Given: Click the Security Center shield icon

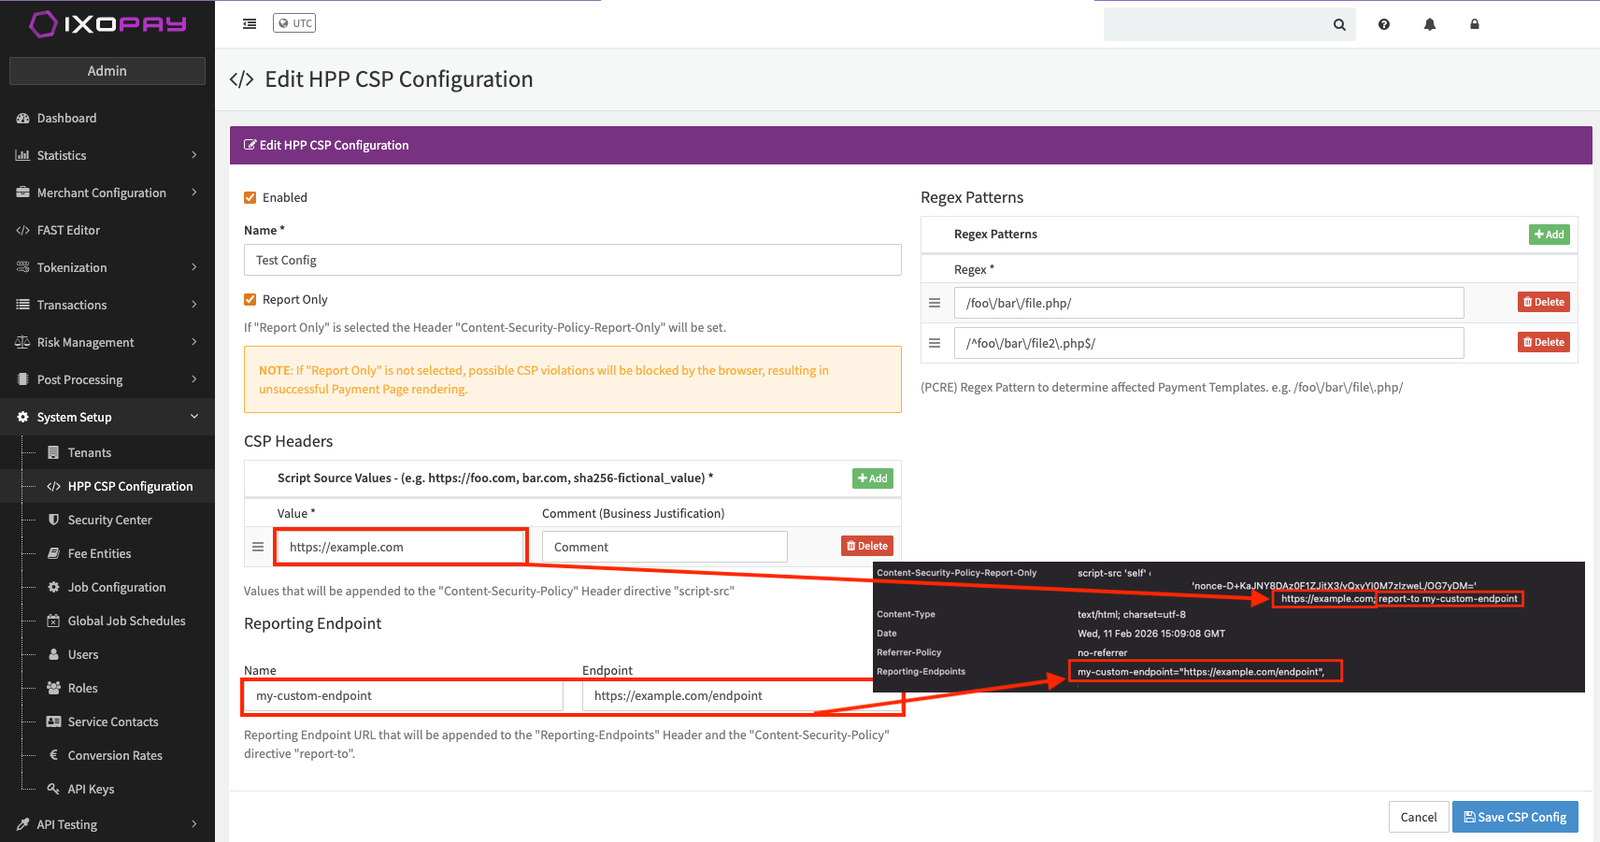Looking at the screenshot, I should point(54,520).
